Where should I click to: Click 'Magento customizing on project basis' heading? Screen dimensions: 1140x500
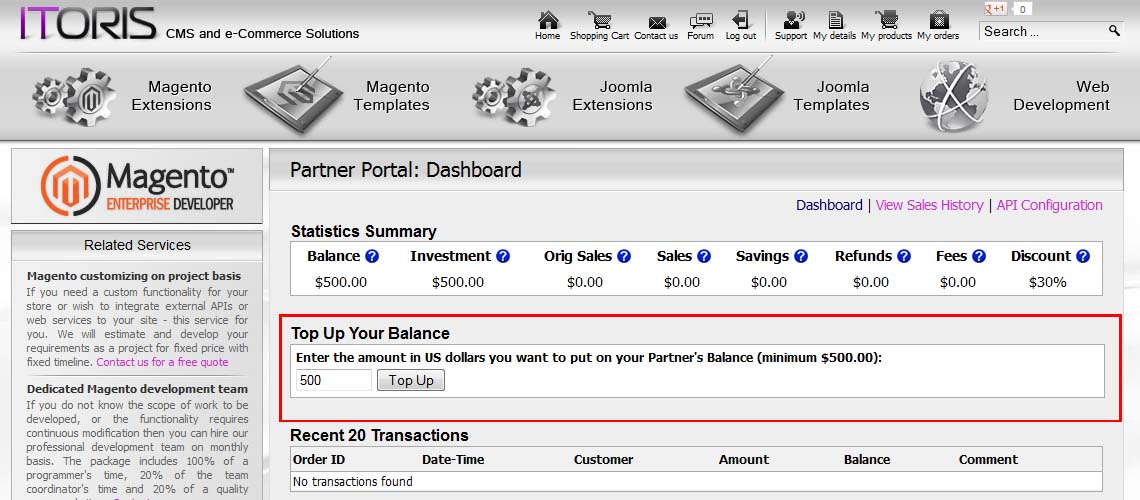tap(134, 276)
